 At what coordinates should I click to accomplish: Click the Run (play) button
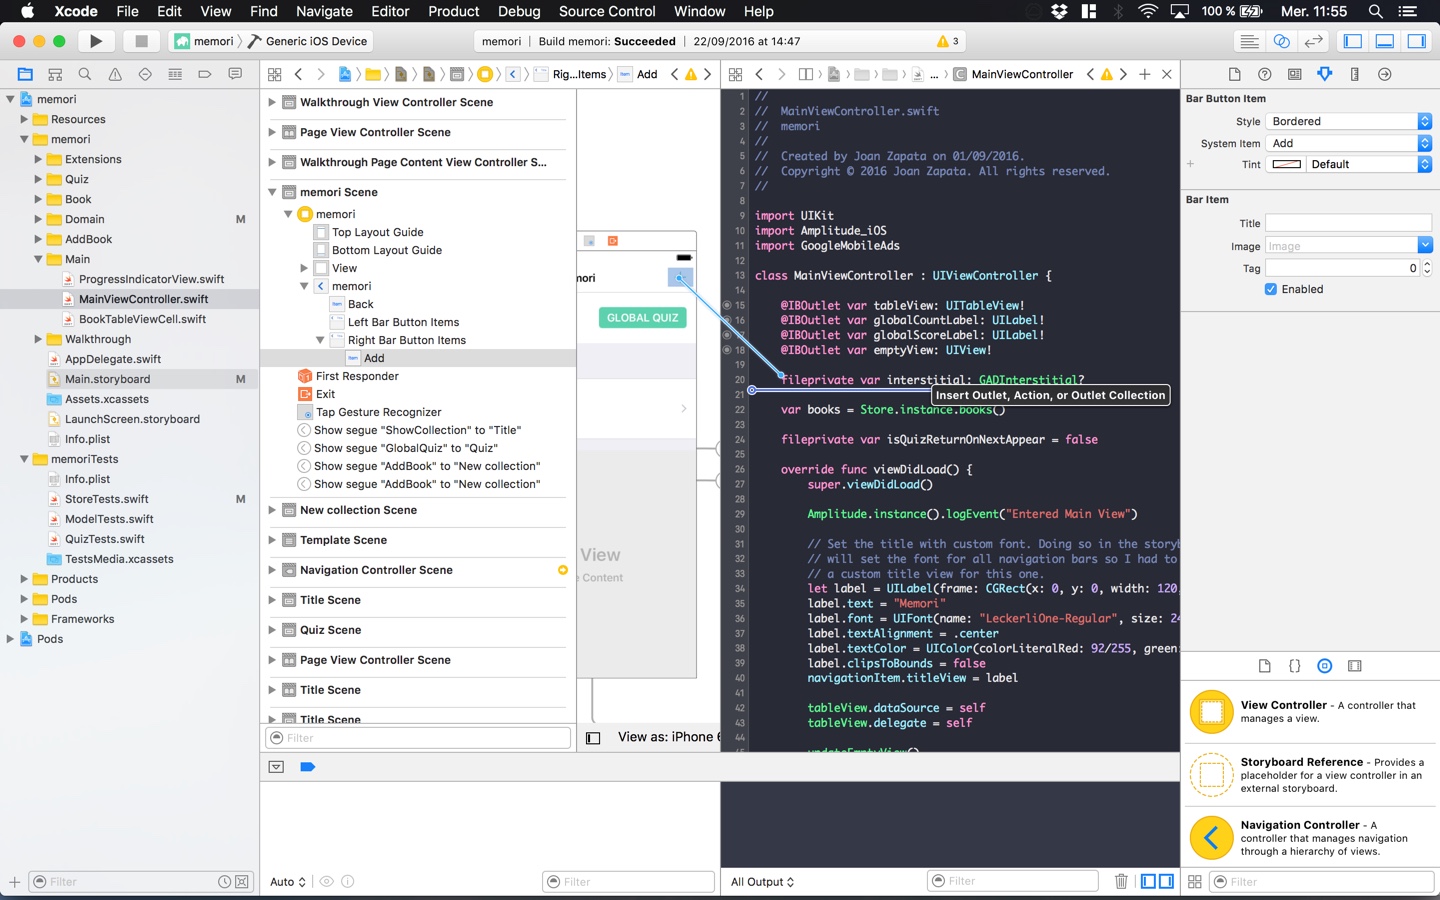point(95,41)
